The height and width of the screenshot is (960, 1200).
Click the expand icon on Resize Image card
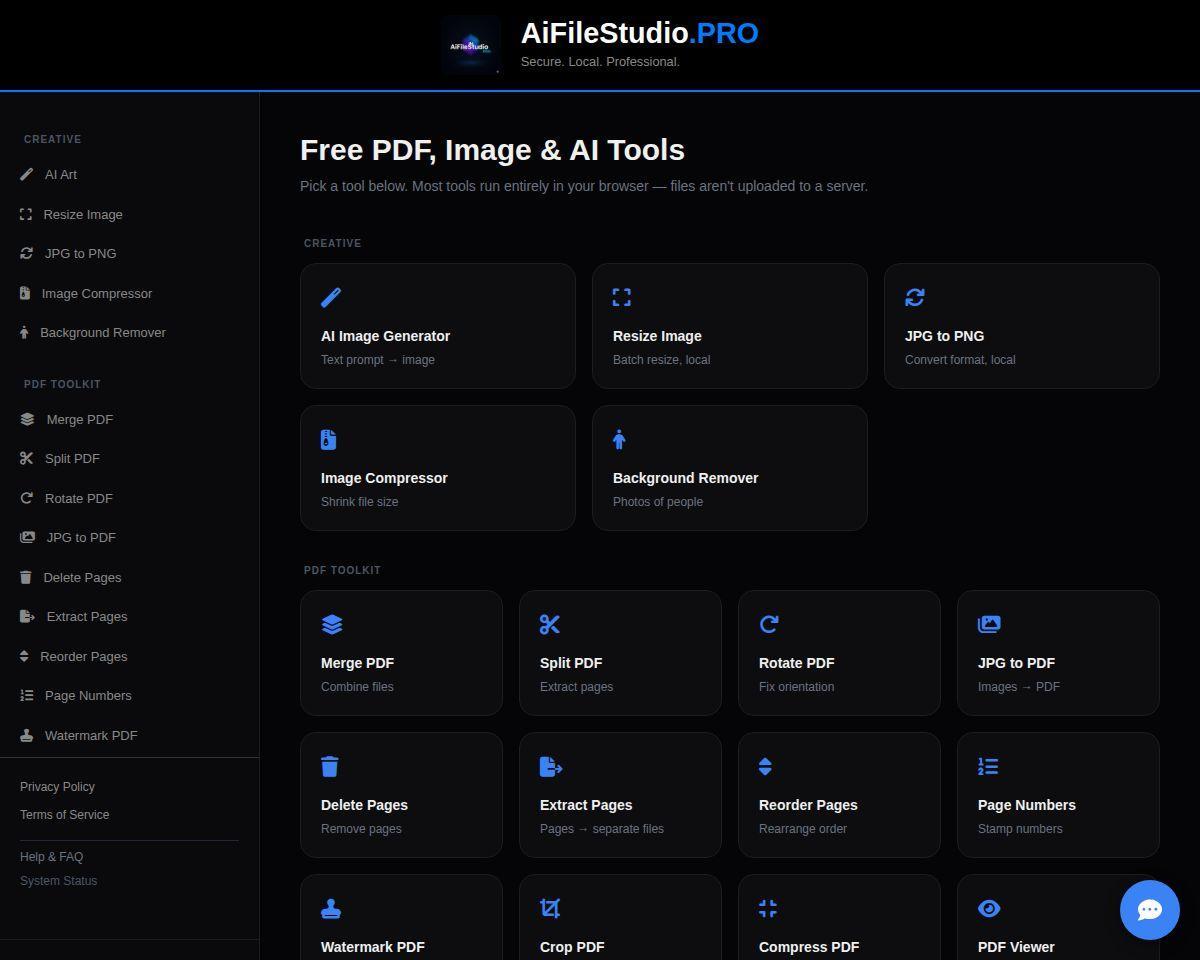[622, 297]
